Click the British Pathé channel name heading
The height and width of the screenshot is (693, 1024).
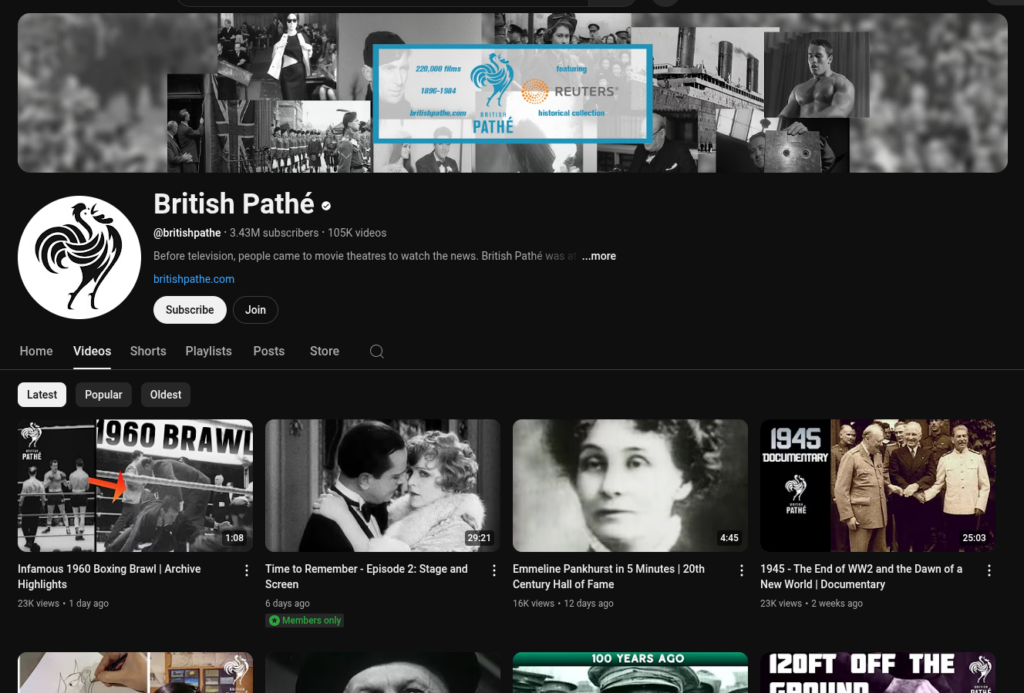point(234,204)
